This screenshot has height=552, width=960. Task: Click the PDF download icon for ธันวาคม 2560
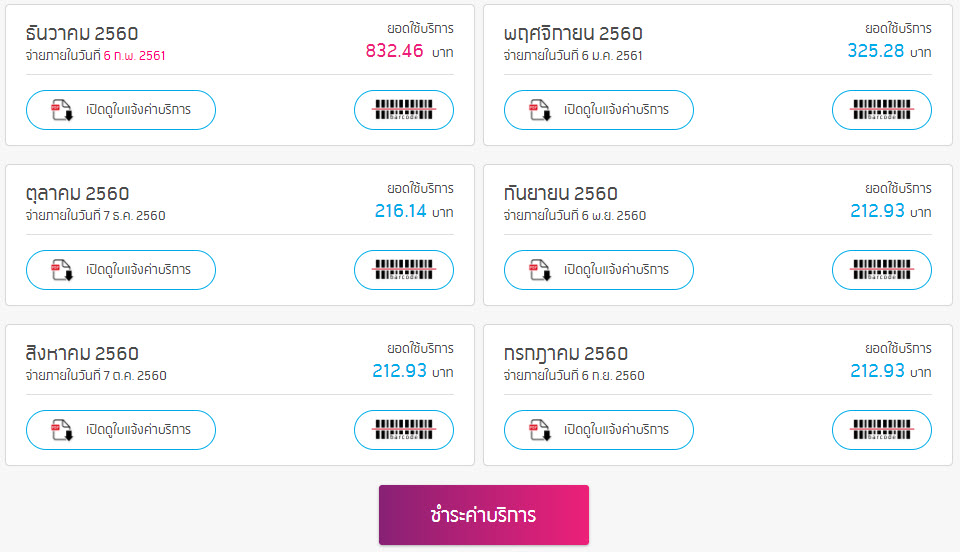pos(62,110)
